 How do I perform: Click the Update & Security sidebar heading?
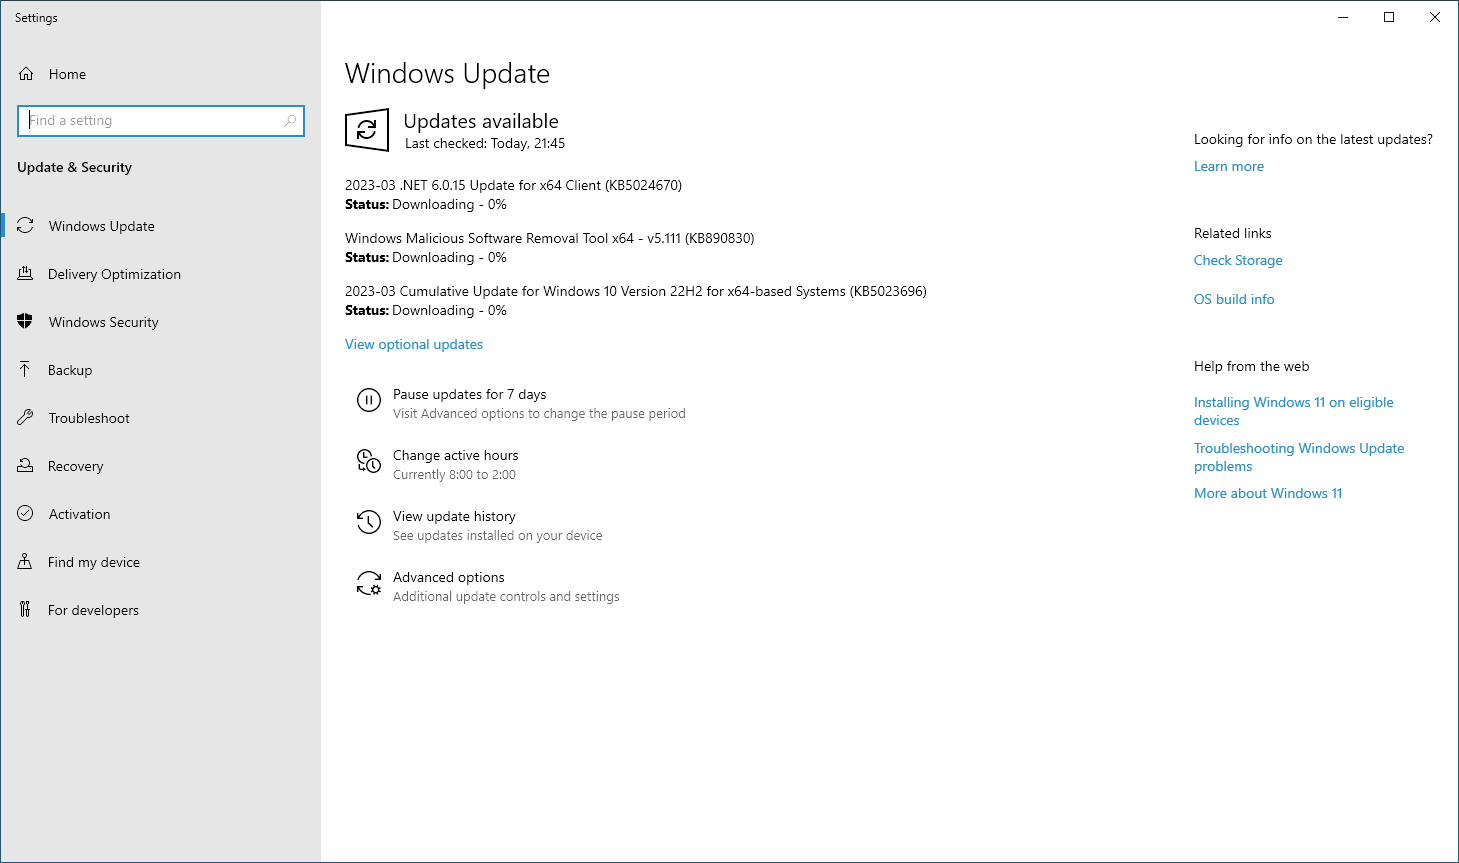point(75,168)
